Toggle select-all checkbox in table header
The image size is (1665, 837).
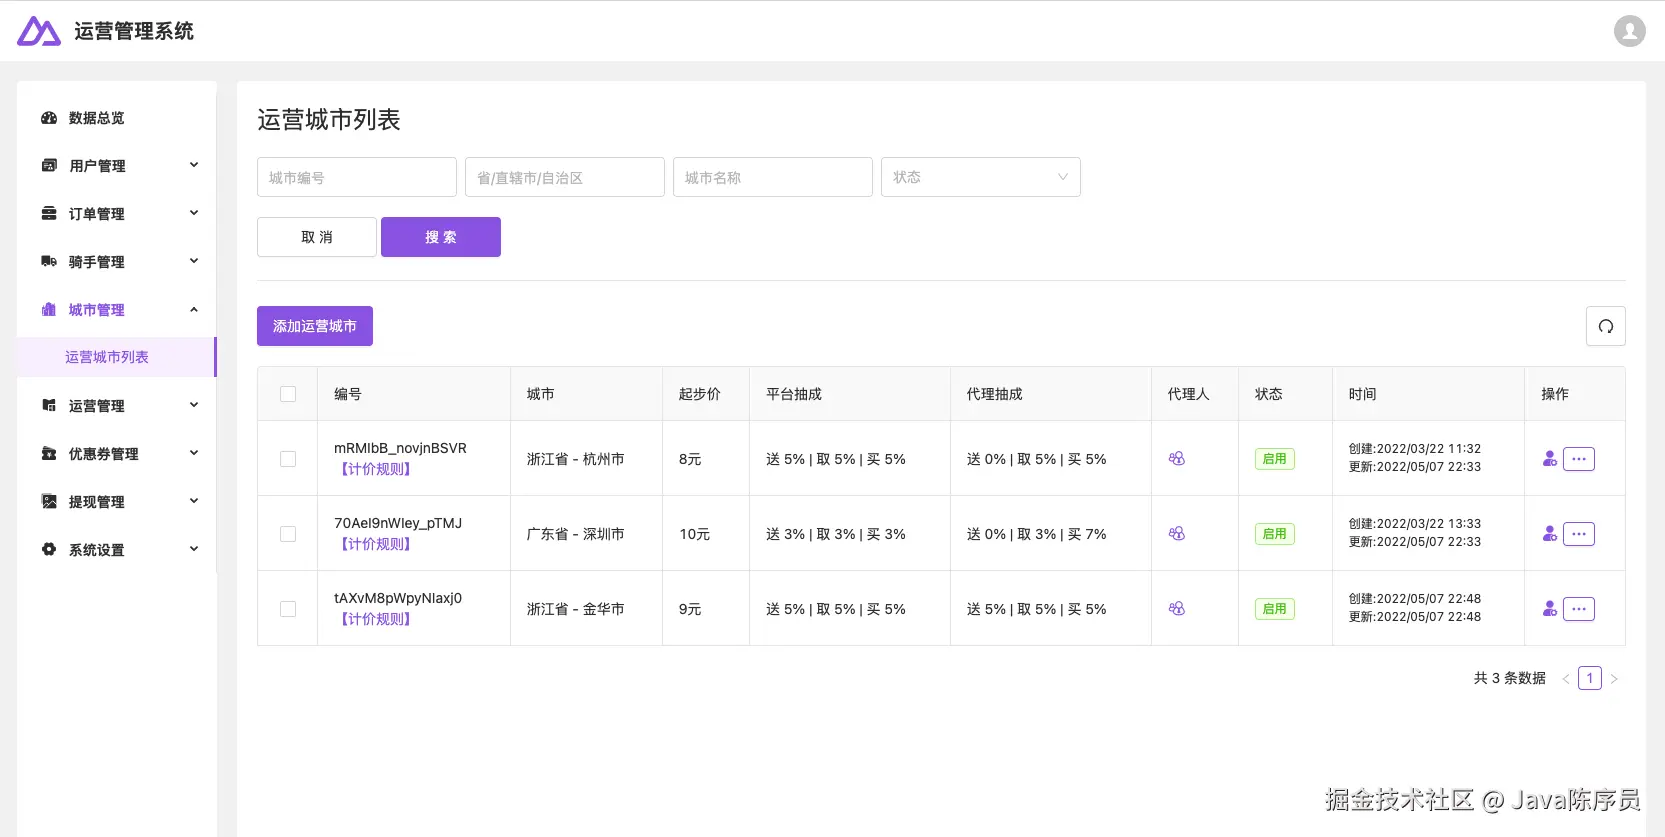[288, 394]
